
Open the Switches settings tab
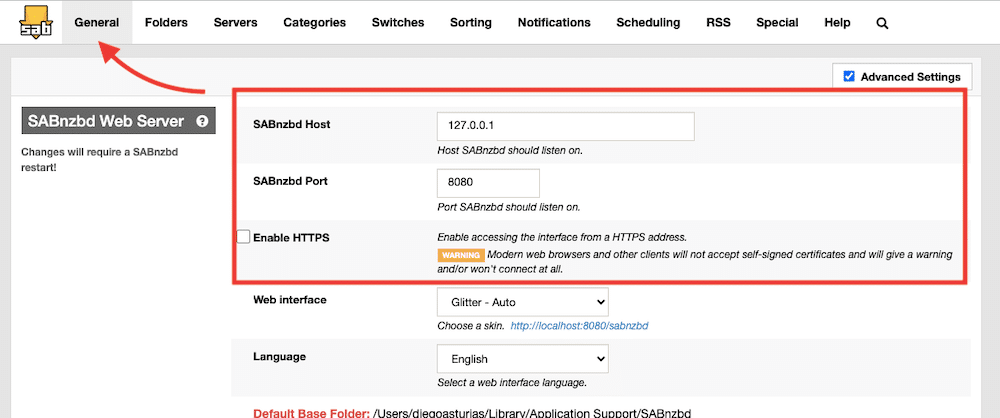click(x=397, y=22)
